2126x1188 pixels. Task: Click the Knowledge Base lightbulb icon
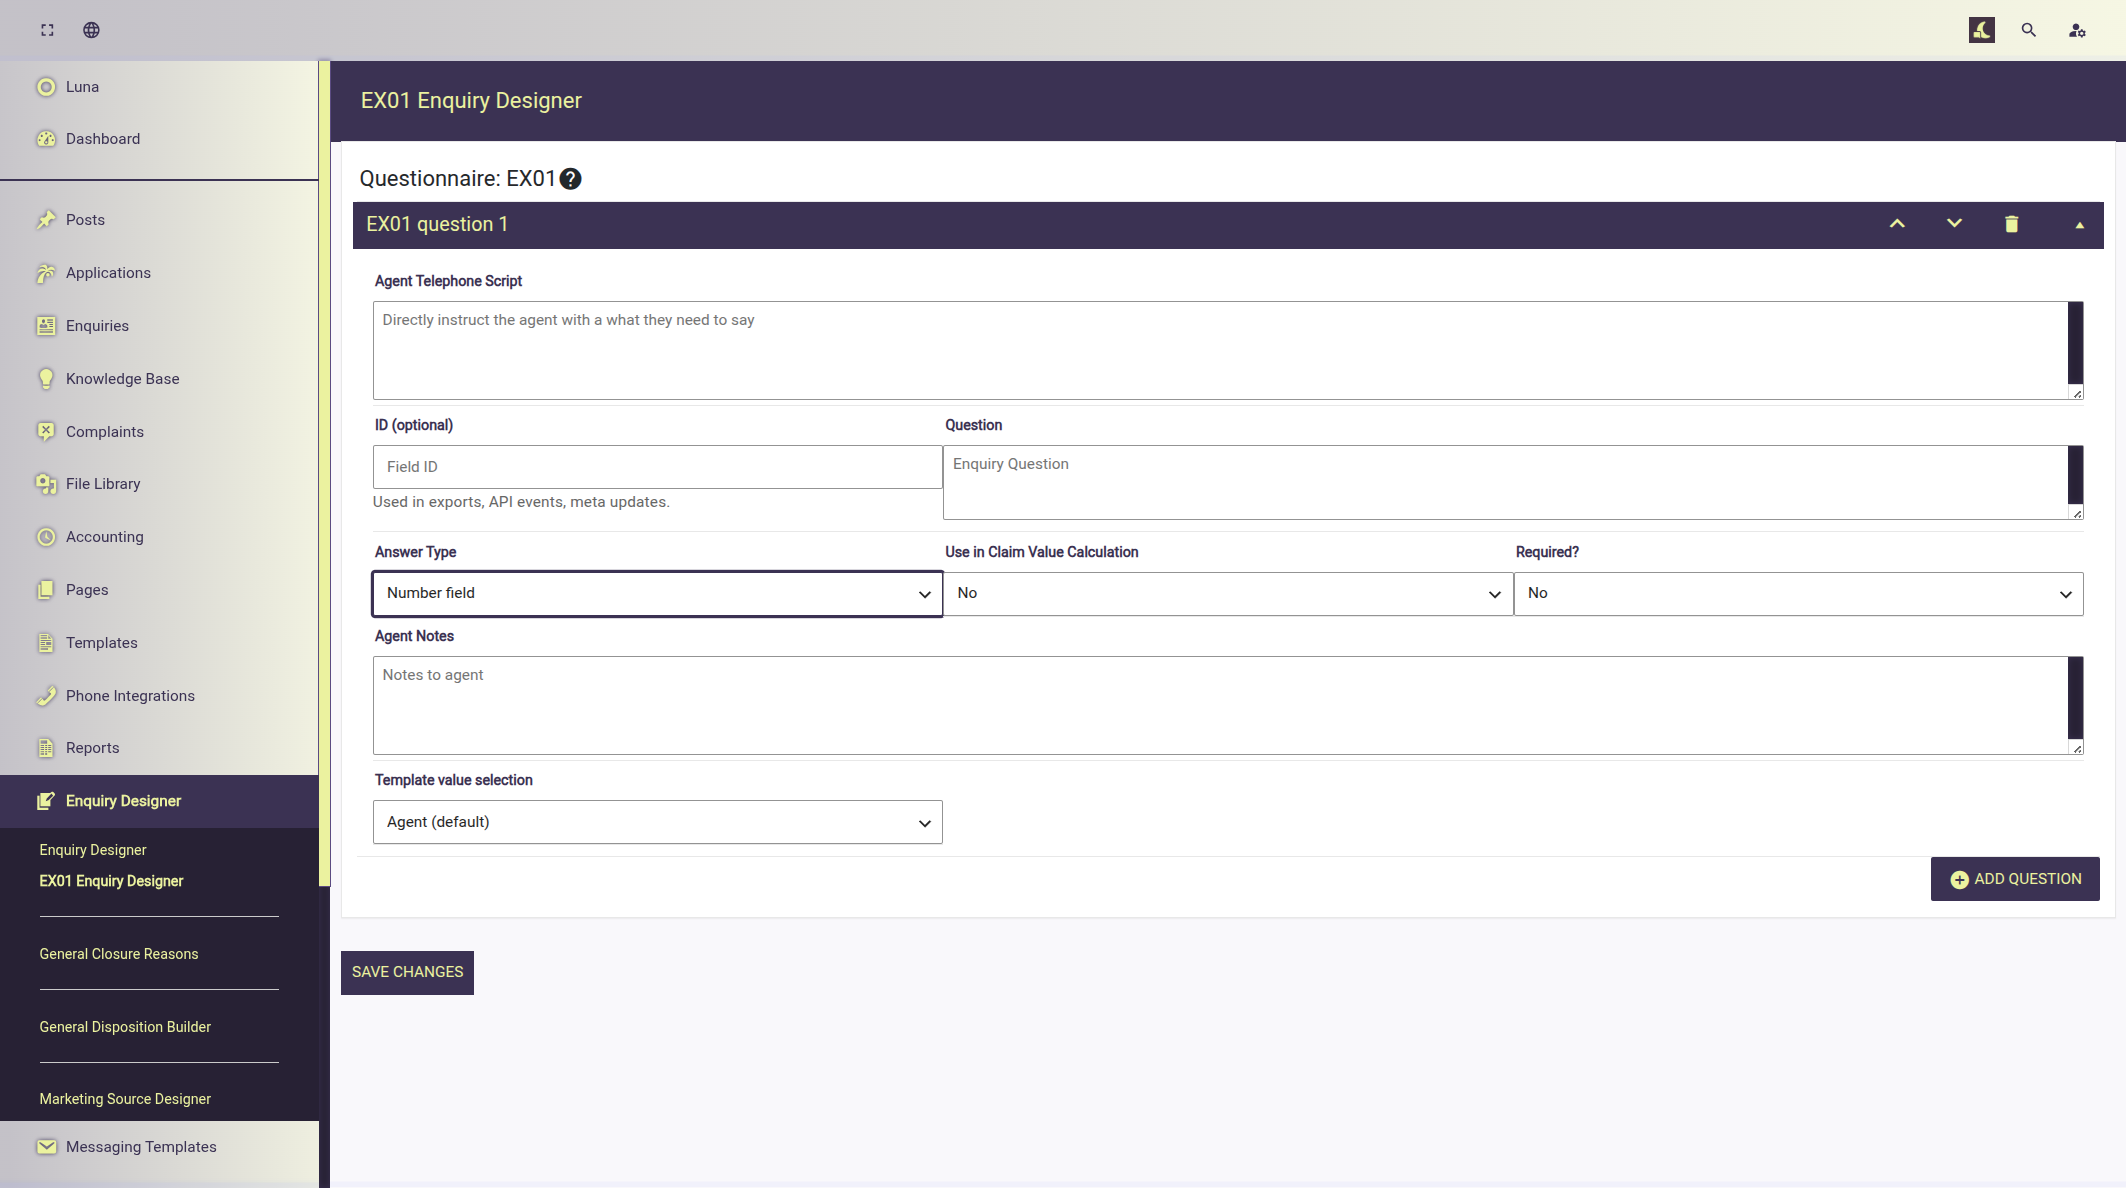point(46,379)
